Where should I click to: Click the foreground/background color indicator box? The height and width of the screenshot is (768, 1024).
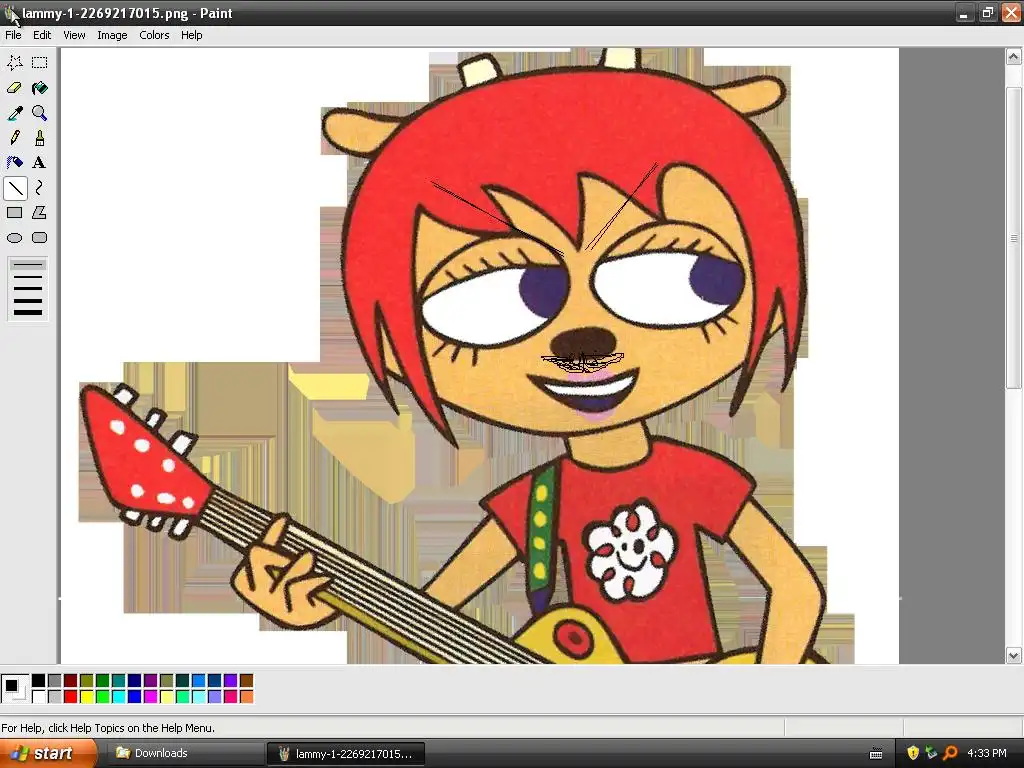15,688
